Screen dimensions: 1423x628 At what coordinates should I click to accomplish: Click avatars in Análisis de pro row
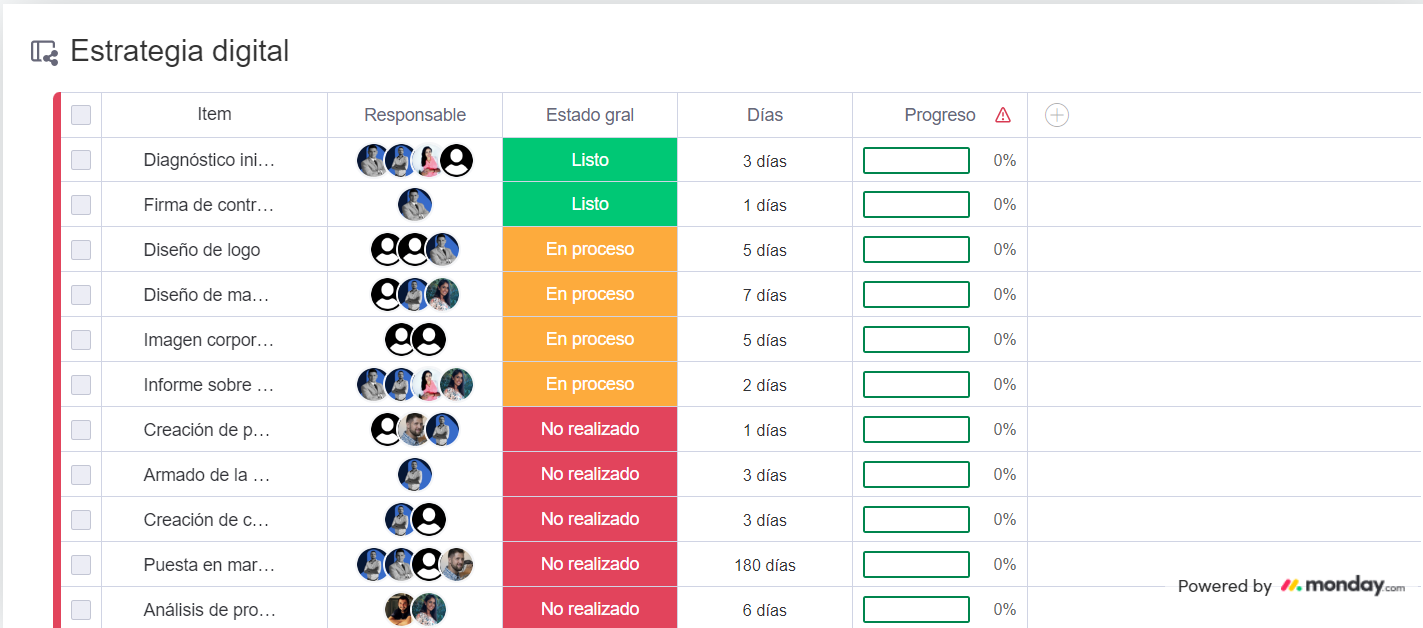[x=415, y=609]
